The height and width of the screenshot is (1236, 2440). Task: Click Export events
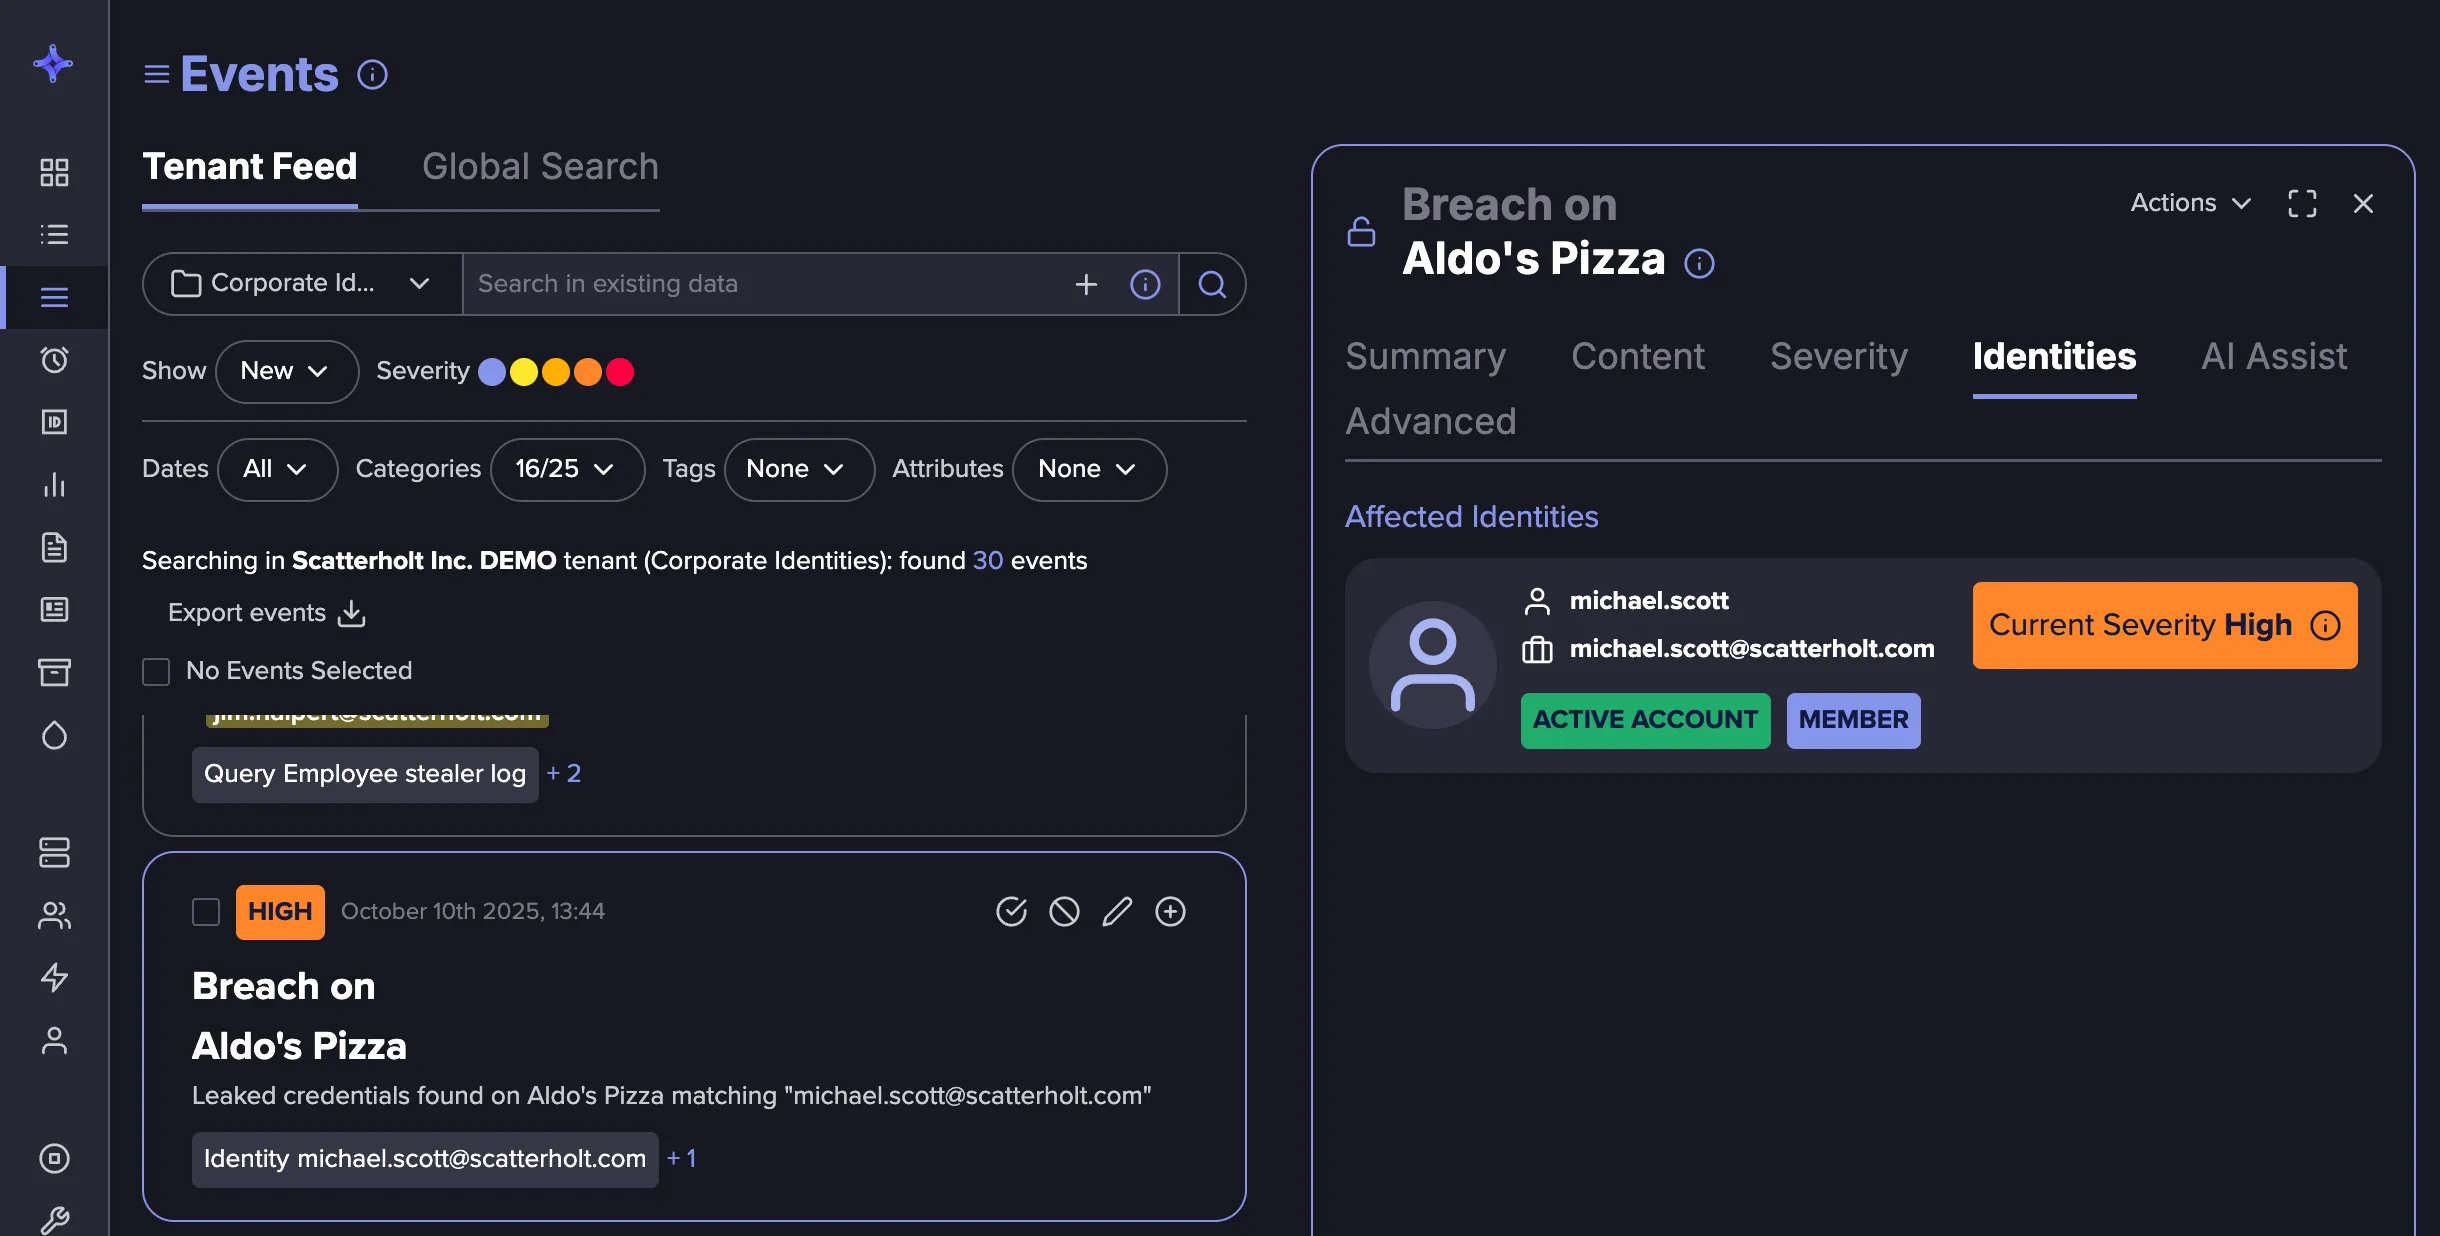(266, 613)
